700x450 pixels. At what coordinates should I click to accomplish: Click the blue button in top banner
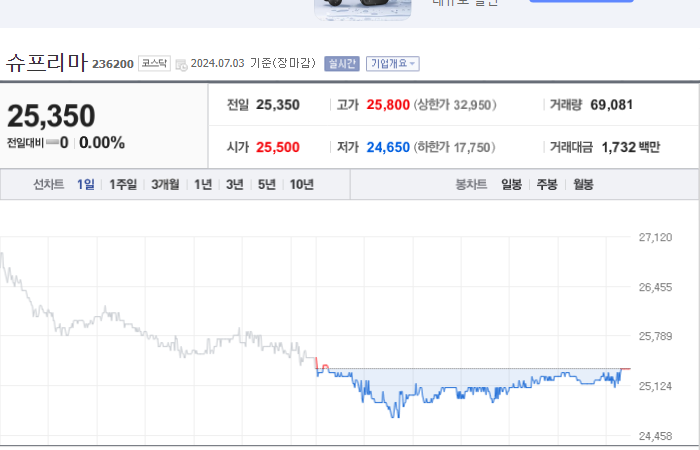pyautogui.click(x=581, y=1)
